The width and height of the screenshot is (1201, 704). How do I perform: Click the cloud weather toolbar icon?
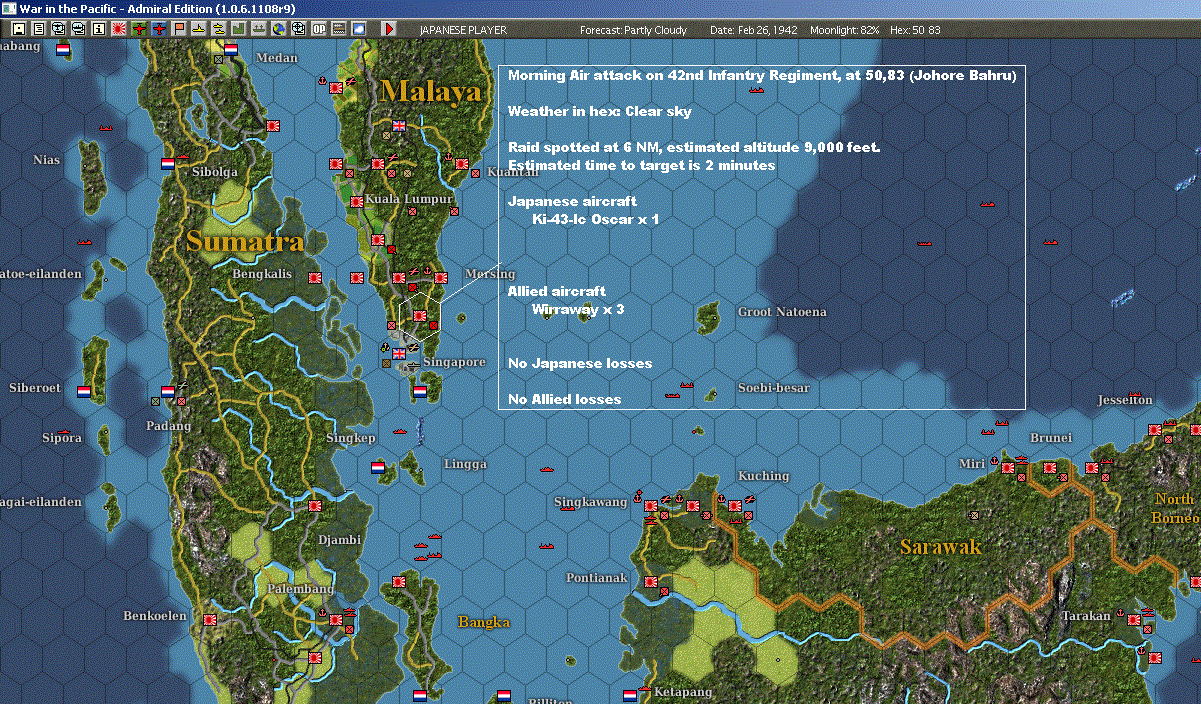click(x=358, y=30)
